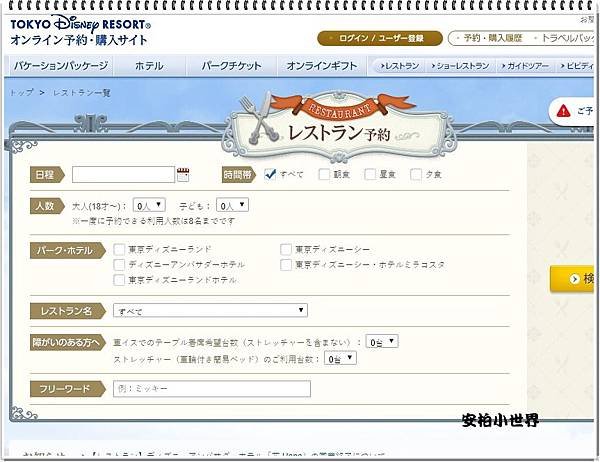Go to レストラン sub-navigation link

click(x=399, y=66)
